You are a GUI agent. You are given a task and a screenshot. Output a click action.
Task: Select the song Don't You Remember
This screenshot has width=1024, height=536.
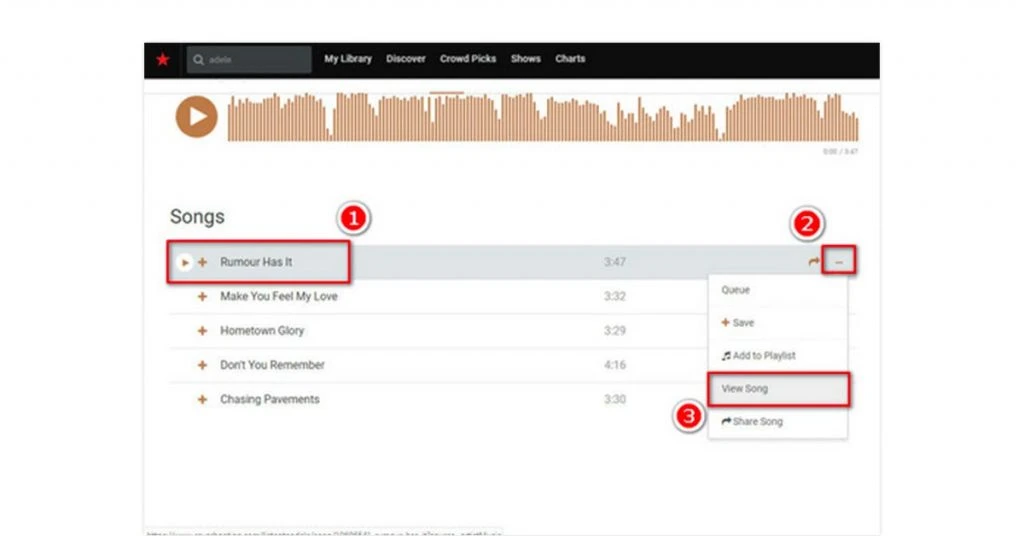tap(272, 365)
